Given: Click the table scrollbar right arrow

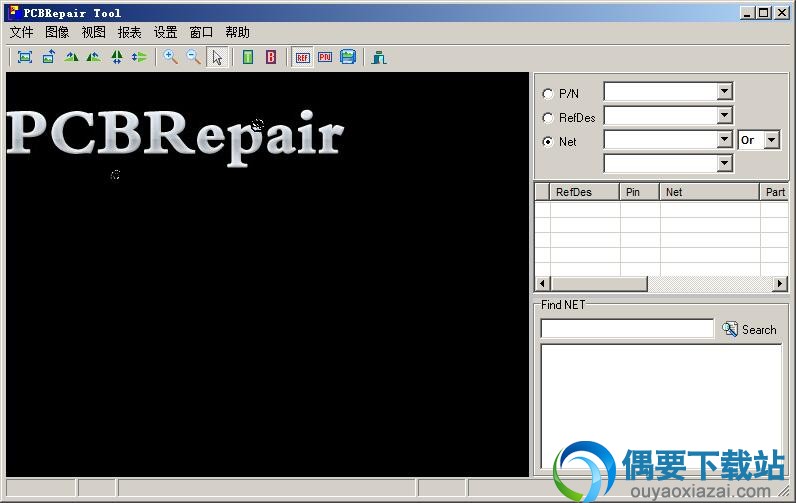Looking at the screenshot, I should click(x=780, y=283).
